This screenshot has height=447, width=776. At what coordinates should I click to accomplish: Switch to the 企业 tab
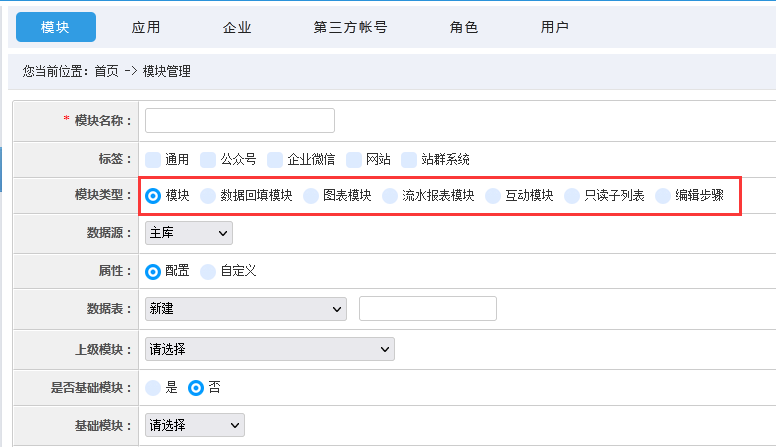tap(237, 27)
